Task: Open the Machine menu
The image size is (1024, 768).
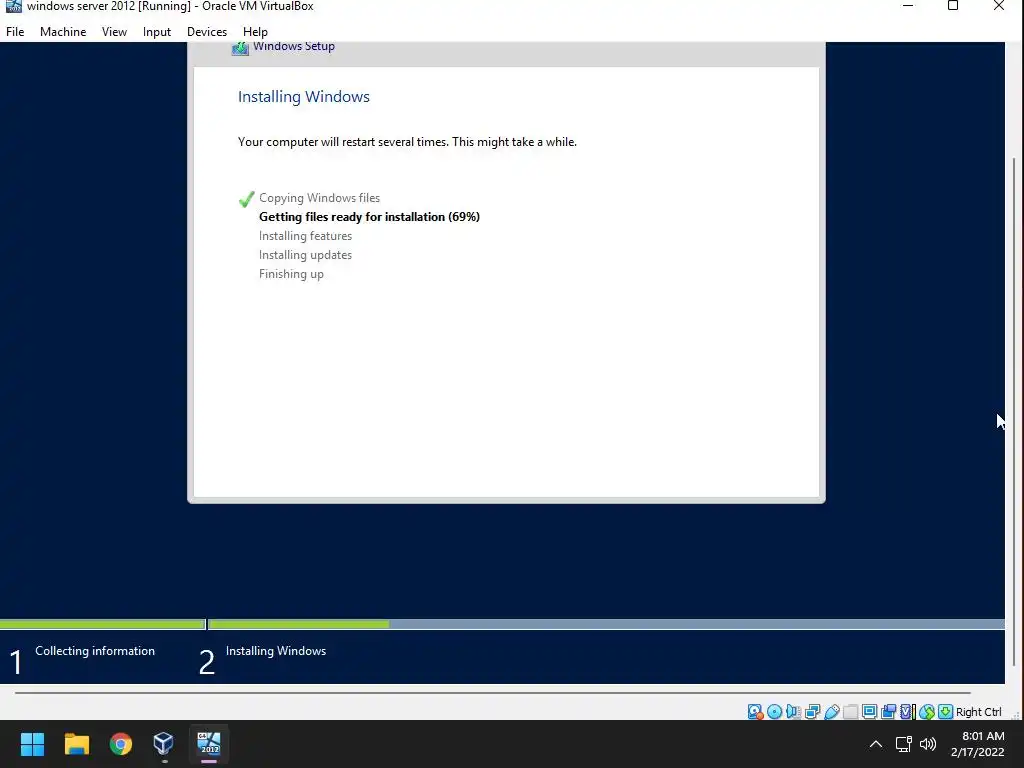Action: pyautogui.click(x=63, y=31)
